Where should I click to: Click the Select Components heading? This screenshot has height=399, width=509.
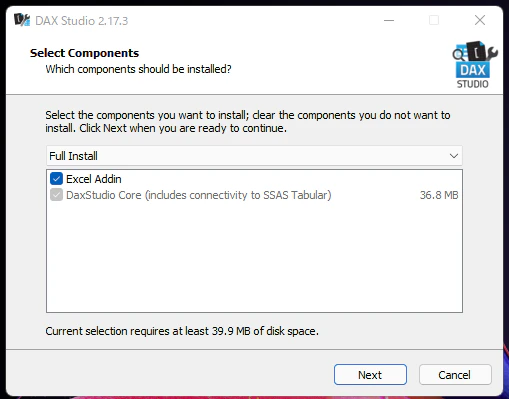point(84,53)
